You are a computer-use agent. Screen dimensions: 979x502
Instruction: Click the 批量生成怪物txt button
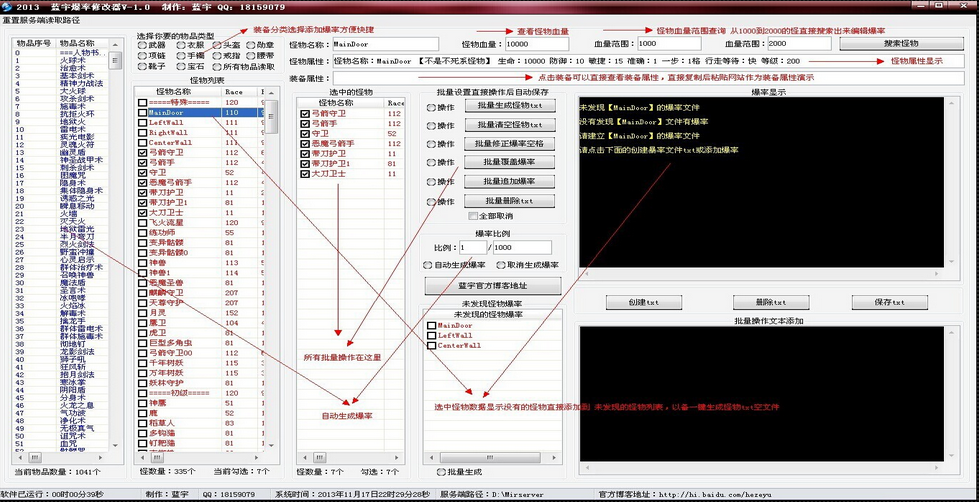pyautogui.click(x=509, y=106)
